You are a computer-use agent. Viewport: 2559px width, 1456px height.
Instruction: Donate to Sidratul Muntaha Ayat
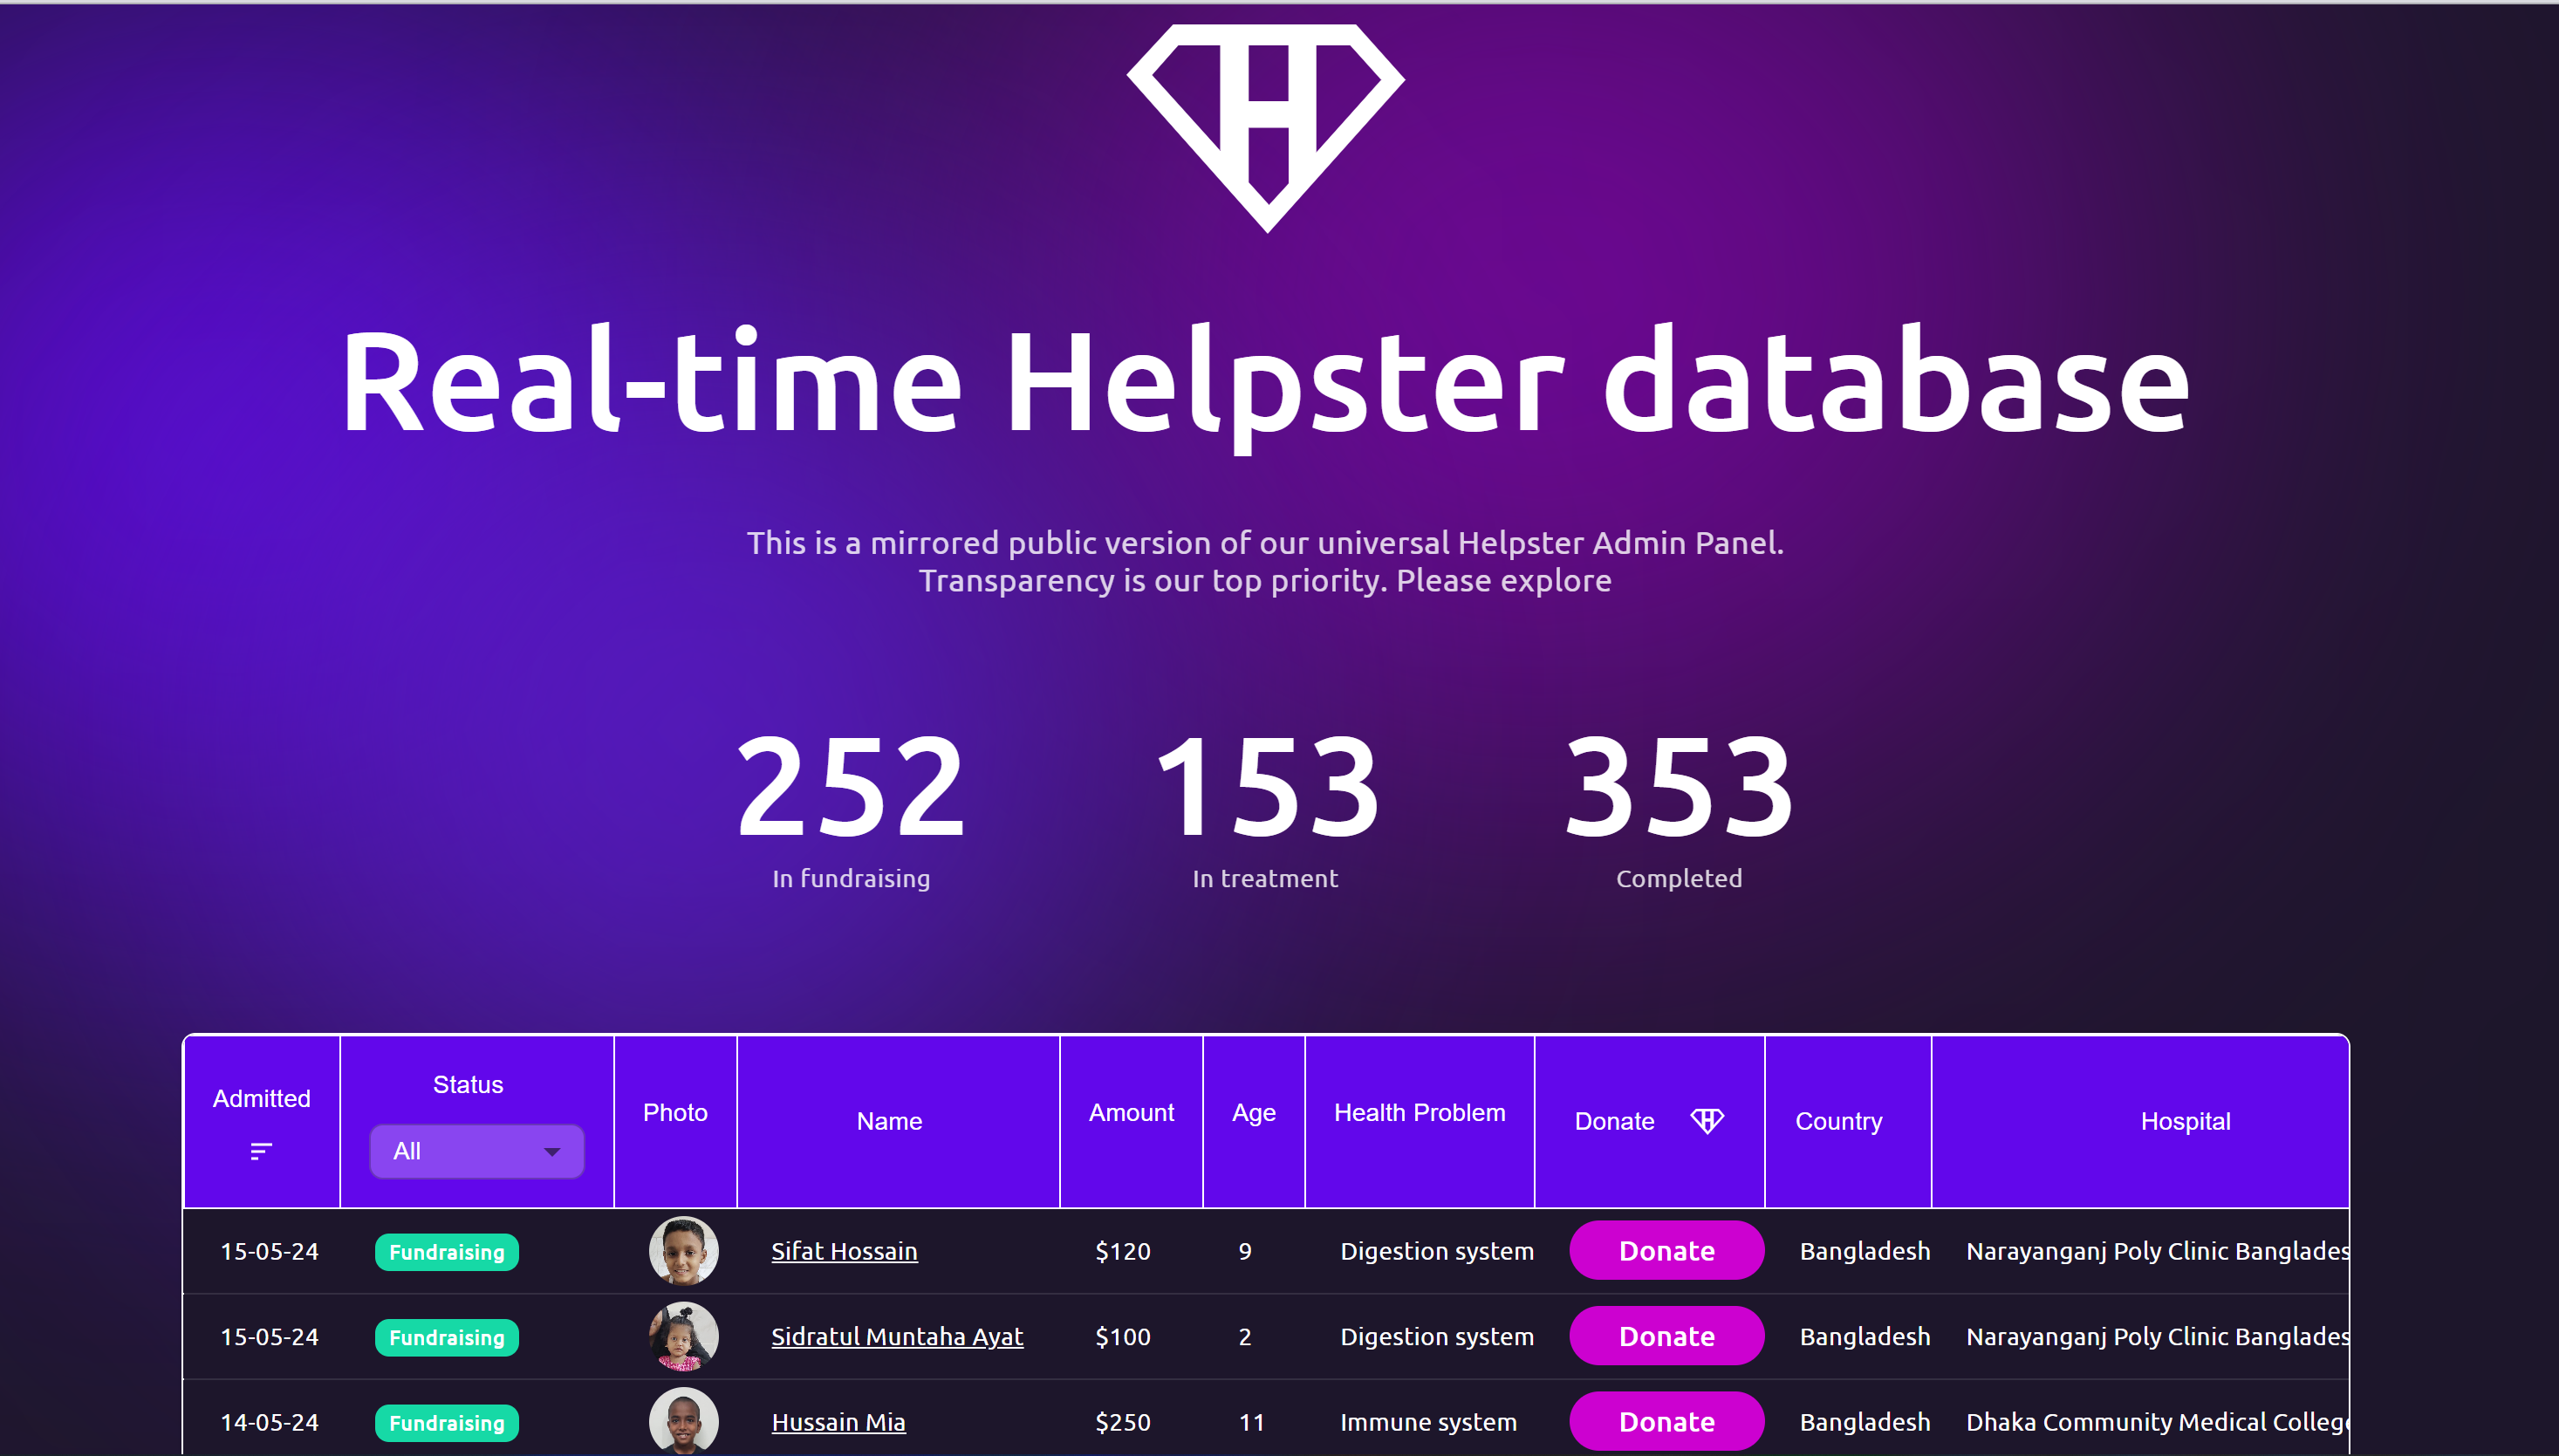1666,1336
